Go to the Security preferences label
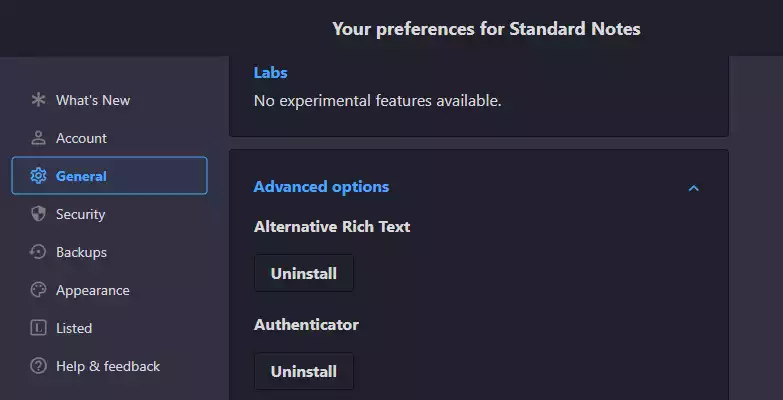The image size is (783, 400). point(80,214)
